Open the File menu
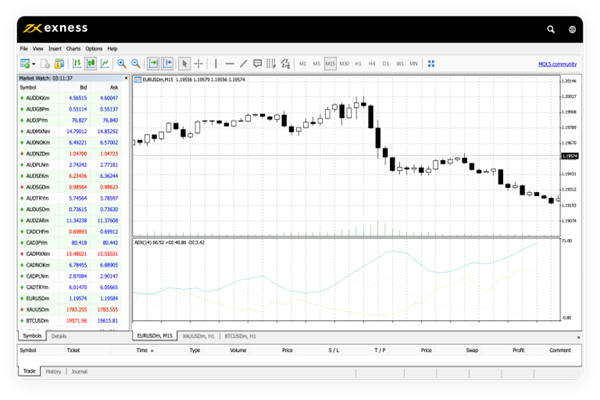 pos(24,49)
